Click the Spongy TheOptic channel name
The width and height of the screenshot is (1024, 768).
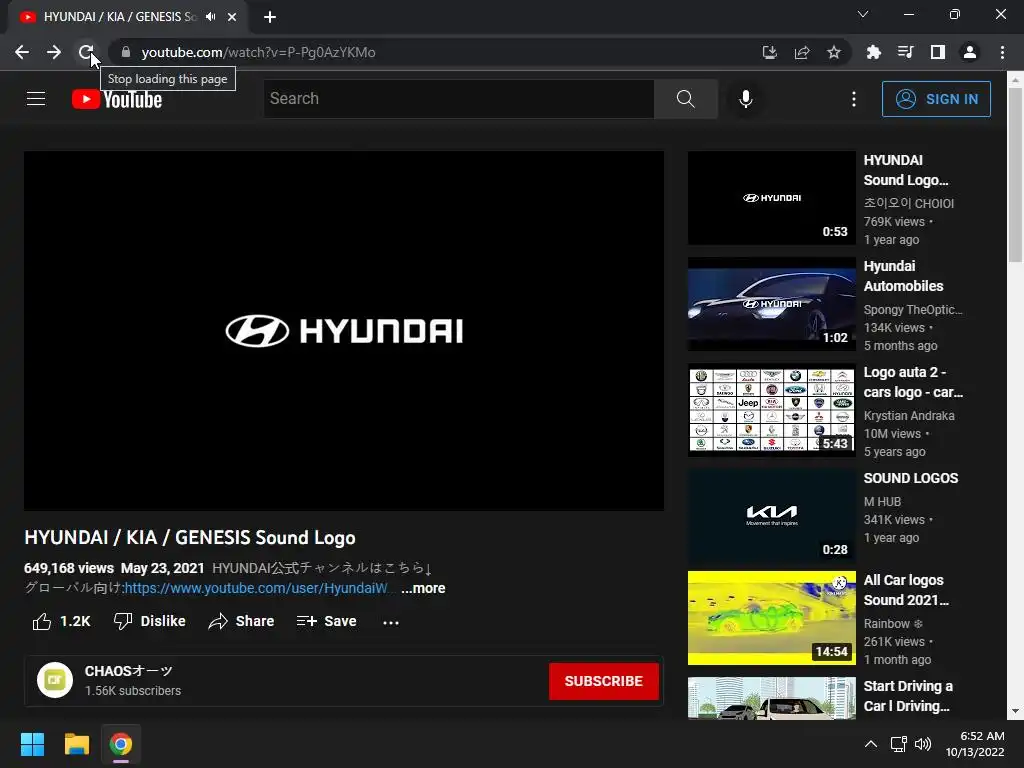913,310
